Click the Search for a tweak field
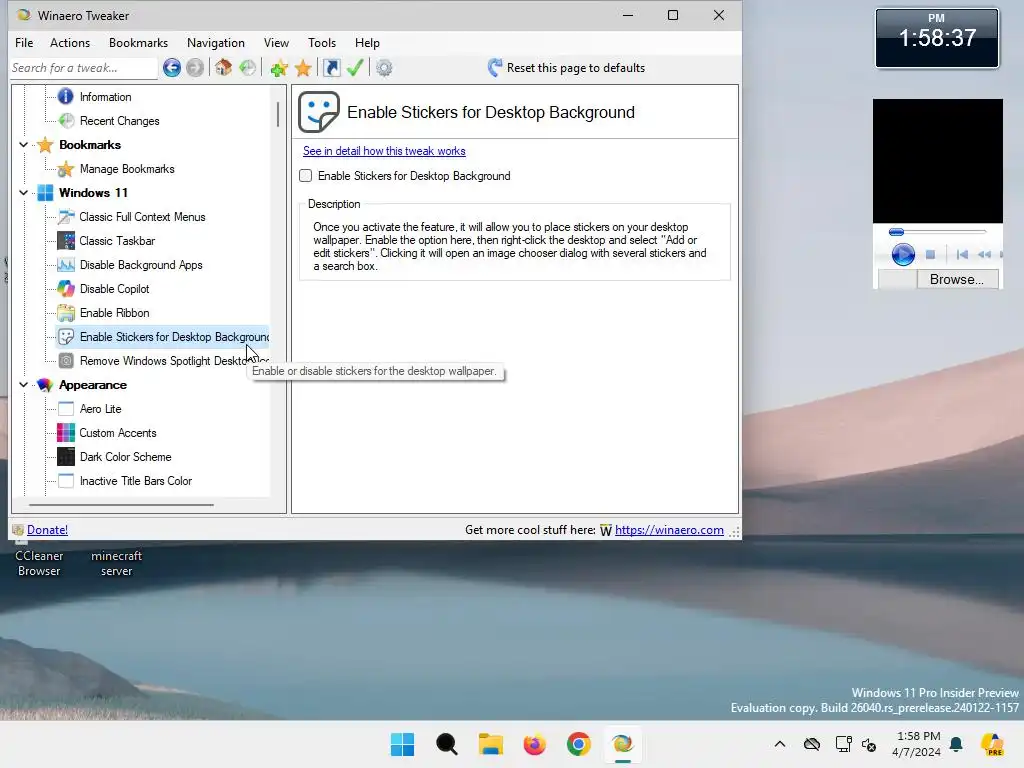The image size is (1024, 768). click(84, 68)
